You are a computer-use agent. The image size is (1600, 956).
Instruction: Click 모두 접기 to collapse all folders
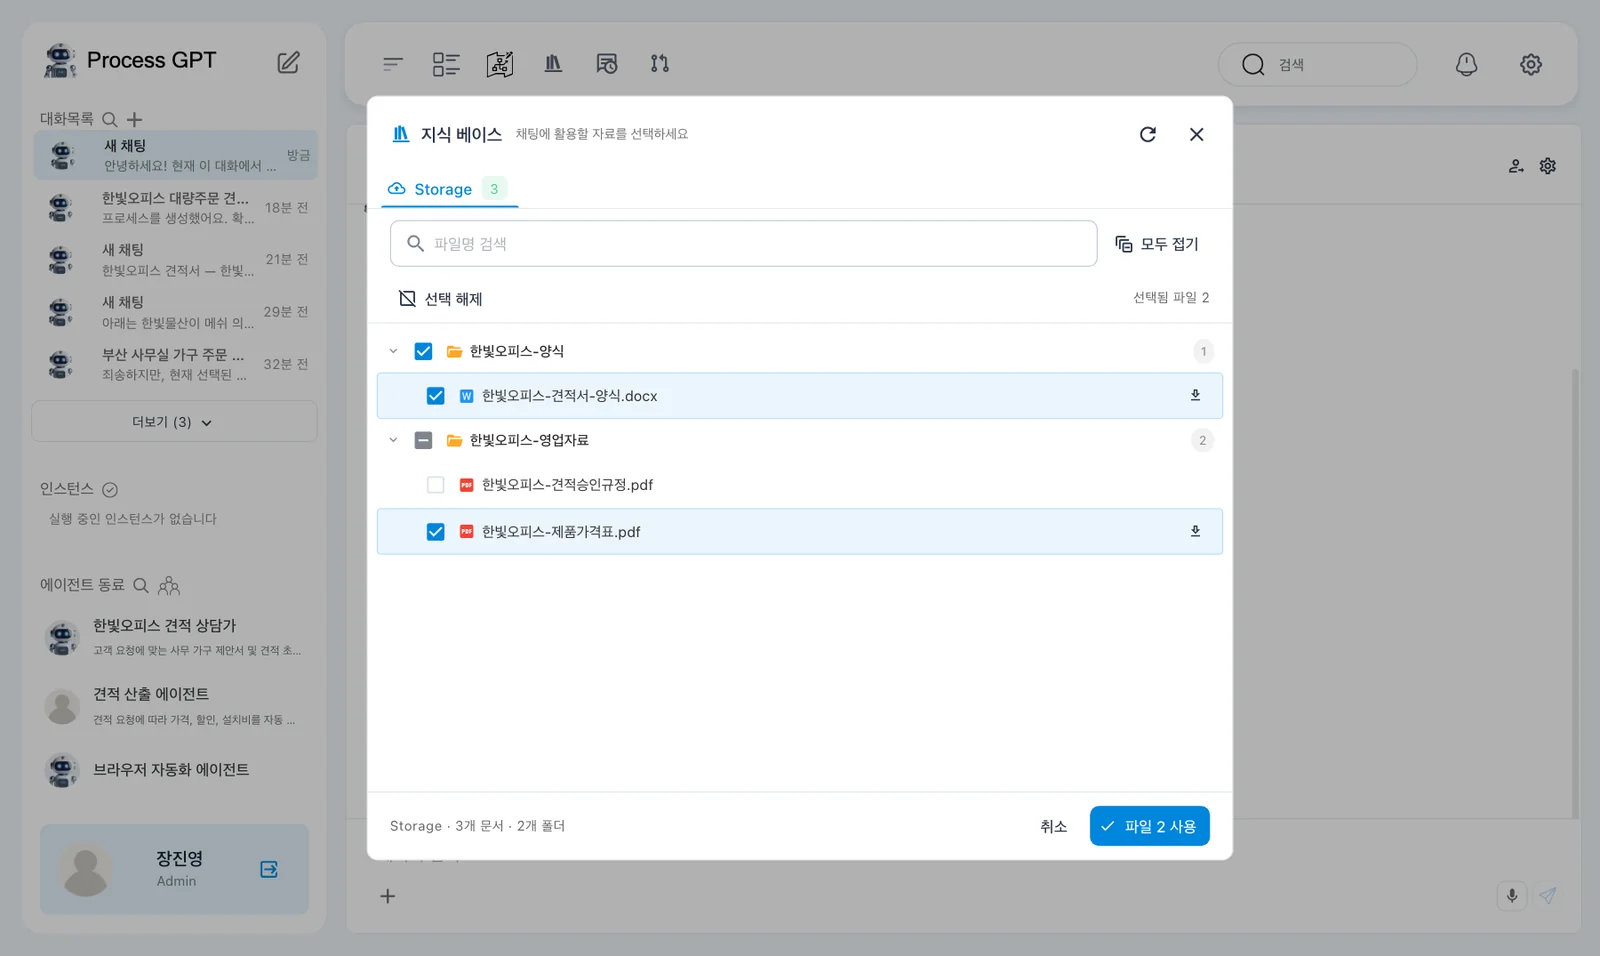1157,244
